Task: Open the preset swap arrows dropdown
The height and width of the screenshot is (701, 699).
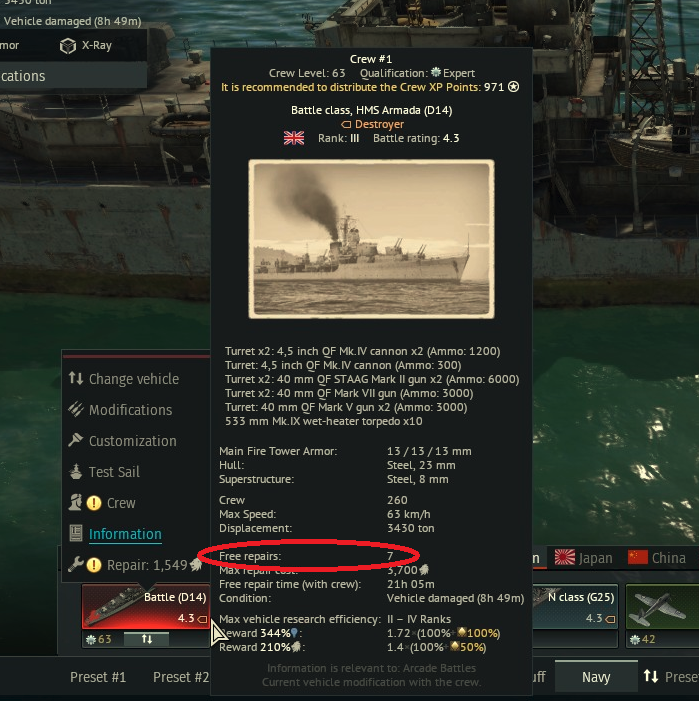Action: point(651,676)
